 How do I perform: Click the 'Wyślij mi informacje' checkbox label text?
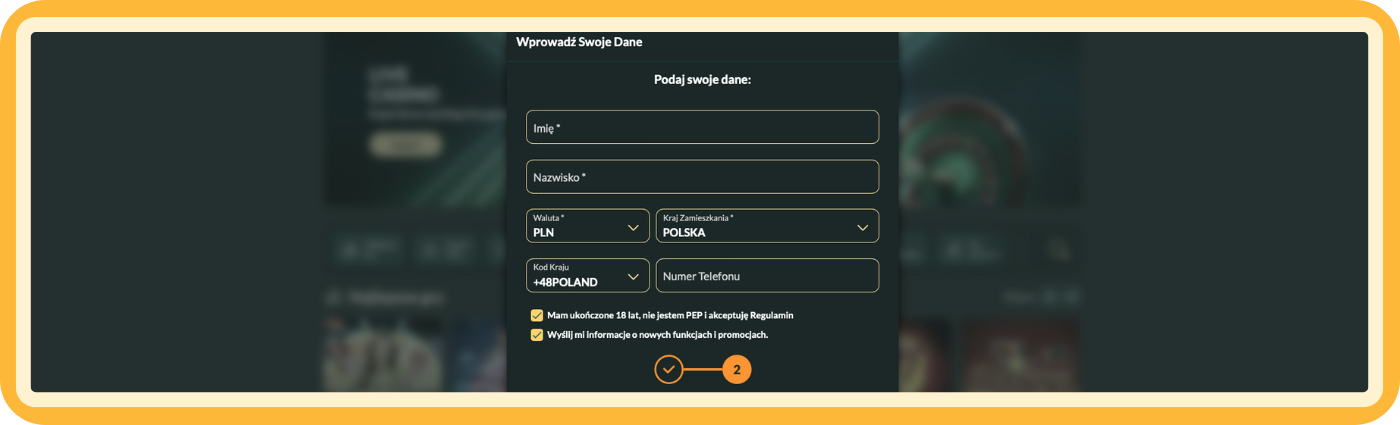click(657, 335)
